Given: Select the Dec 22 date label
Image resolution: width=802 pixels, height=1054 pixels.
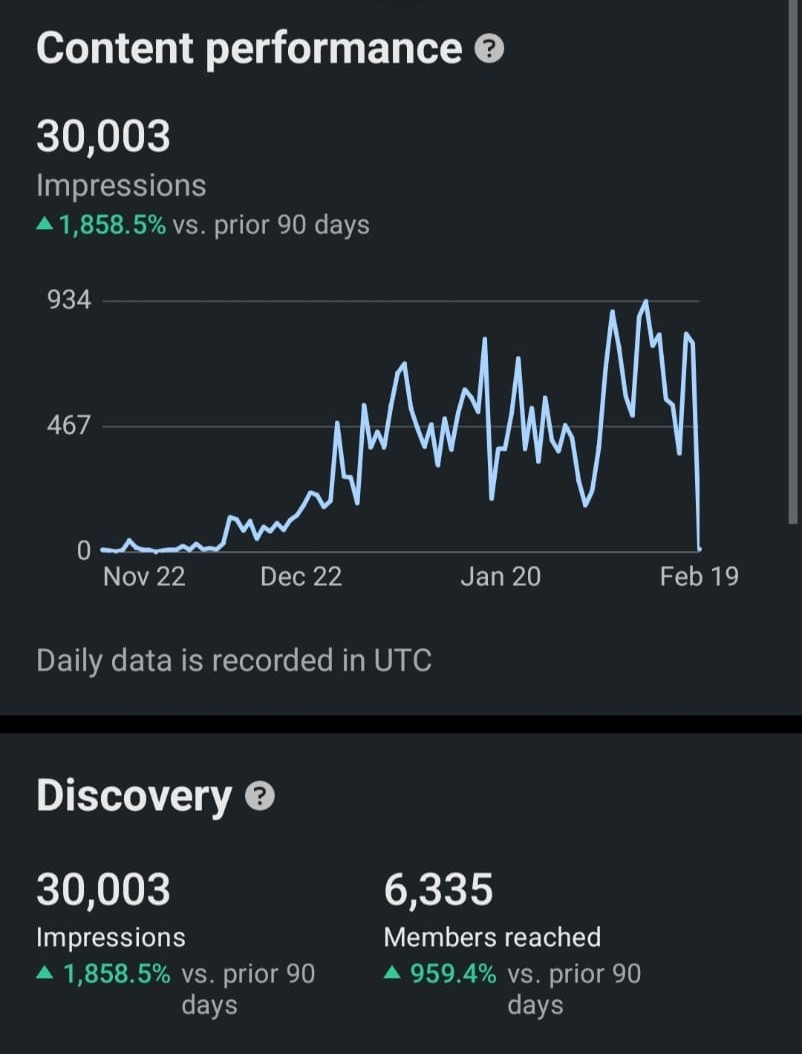Looking at the screenshot, I should pyautogui.click(x=301, y=576).
